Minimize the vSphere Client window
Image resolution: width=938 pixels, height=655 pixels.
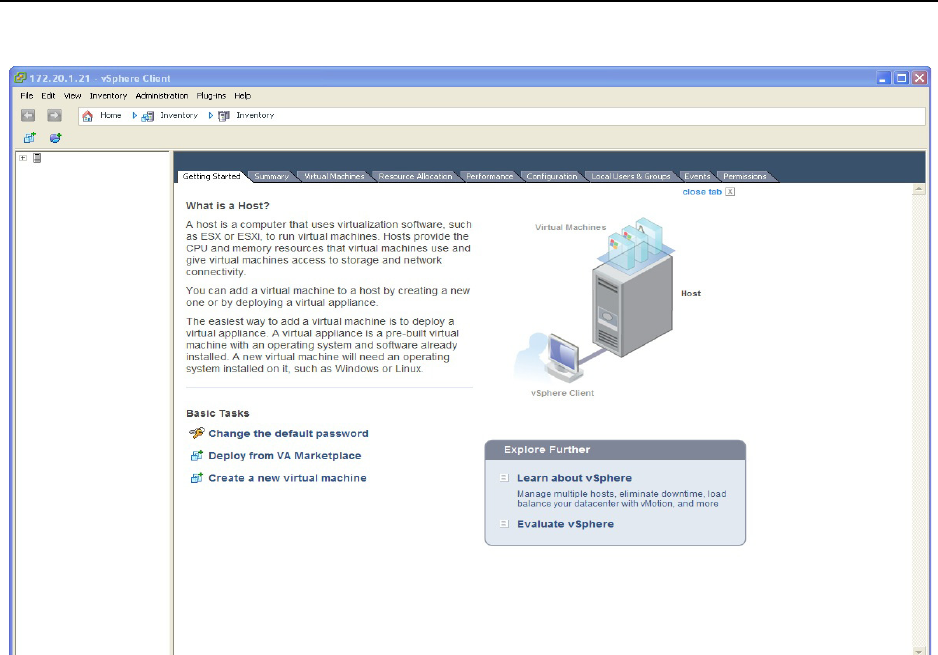(x=884, y=78)
